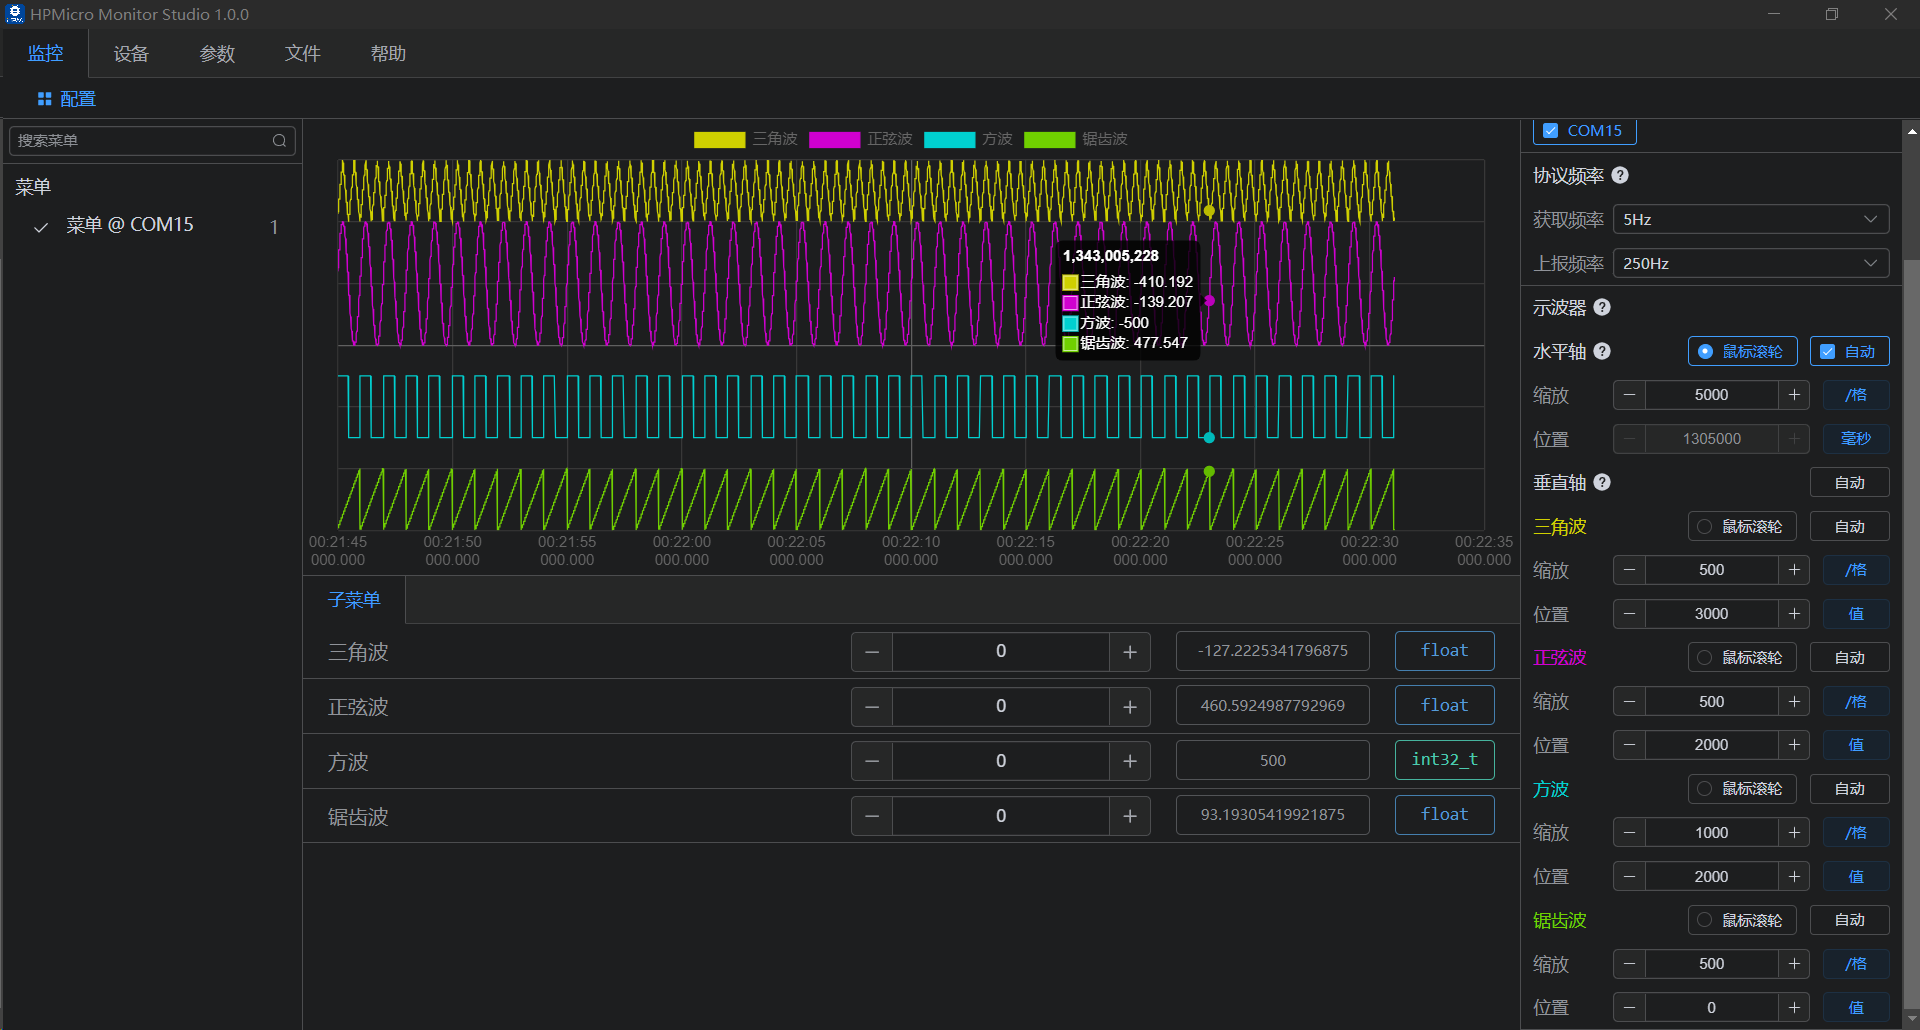Open 获取频率 5Hz dropdown
Viewport: 1920px width, 1030px height.
(1751, 219)
